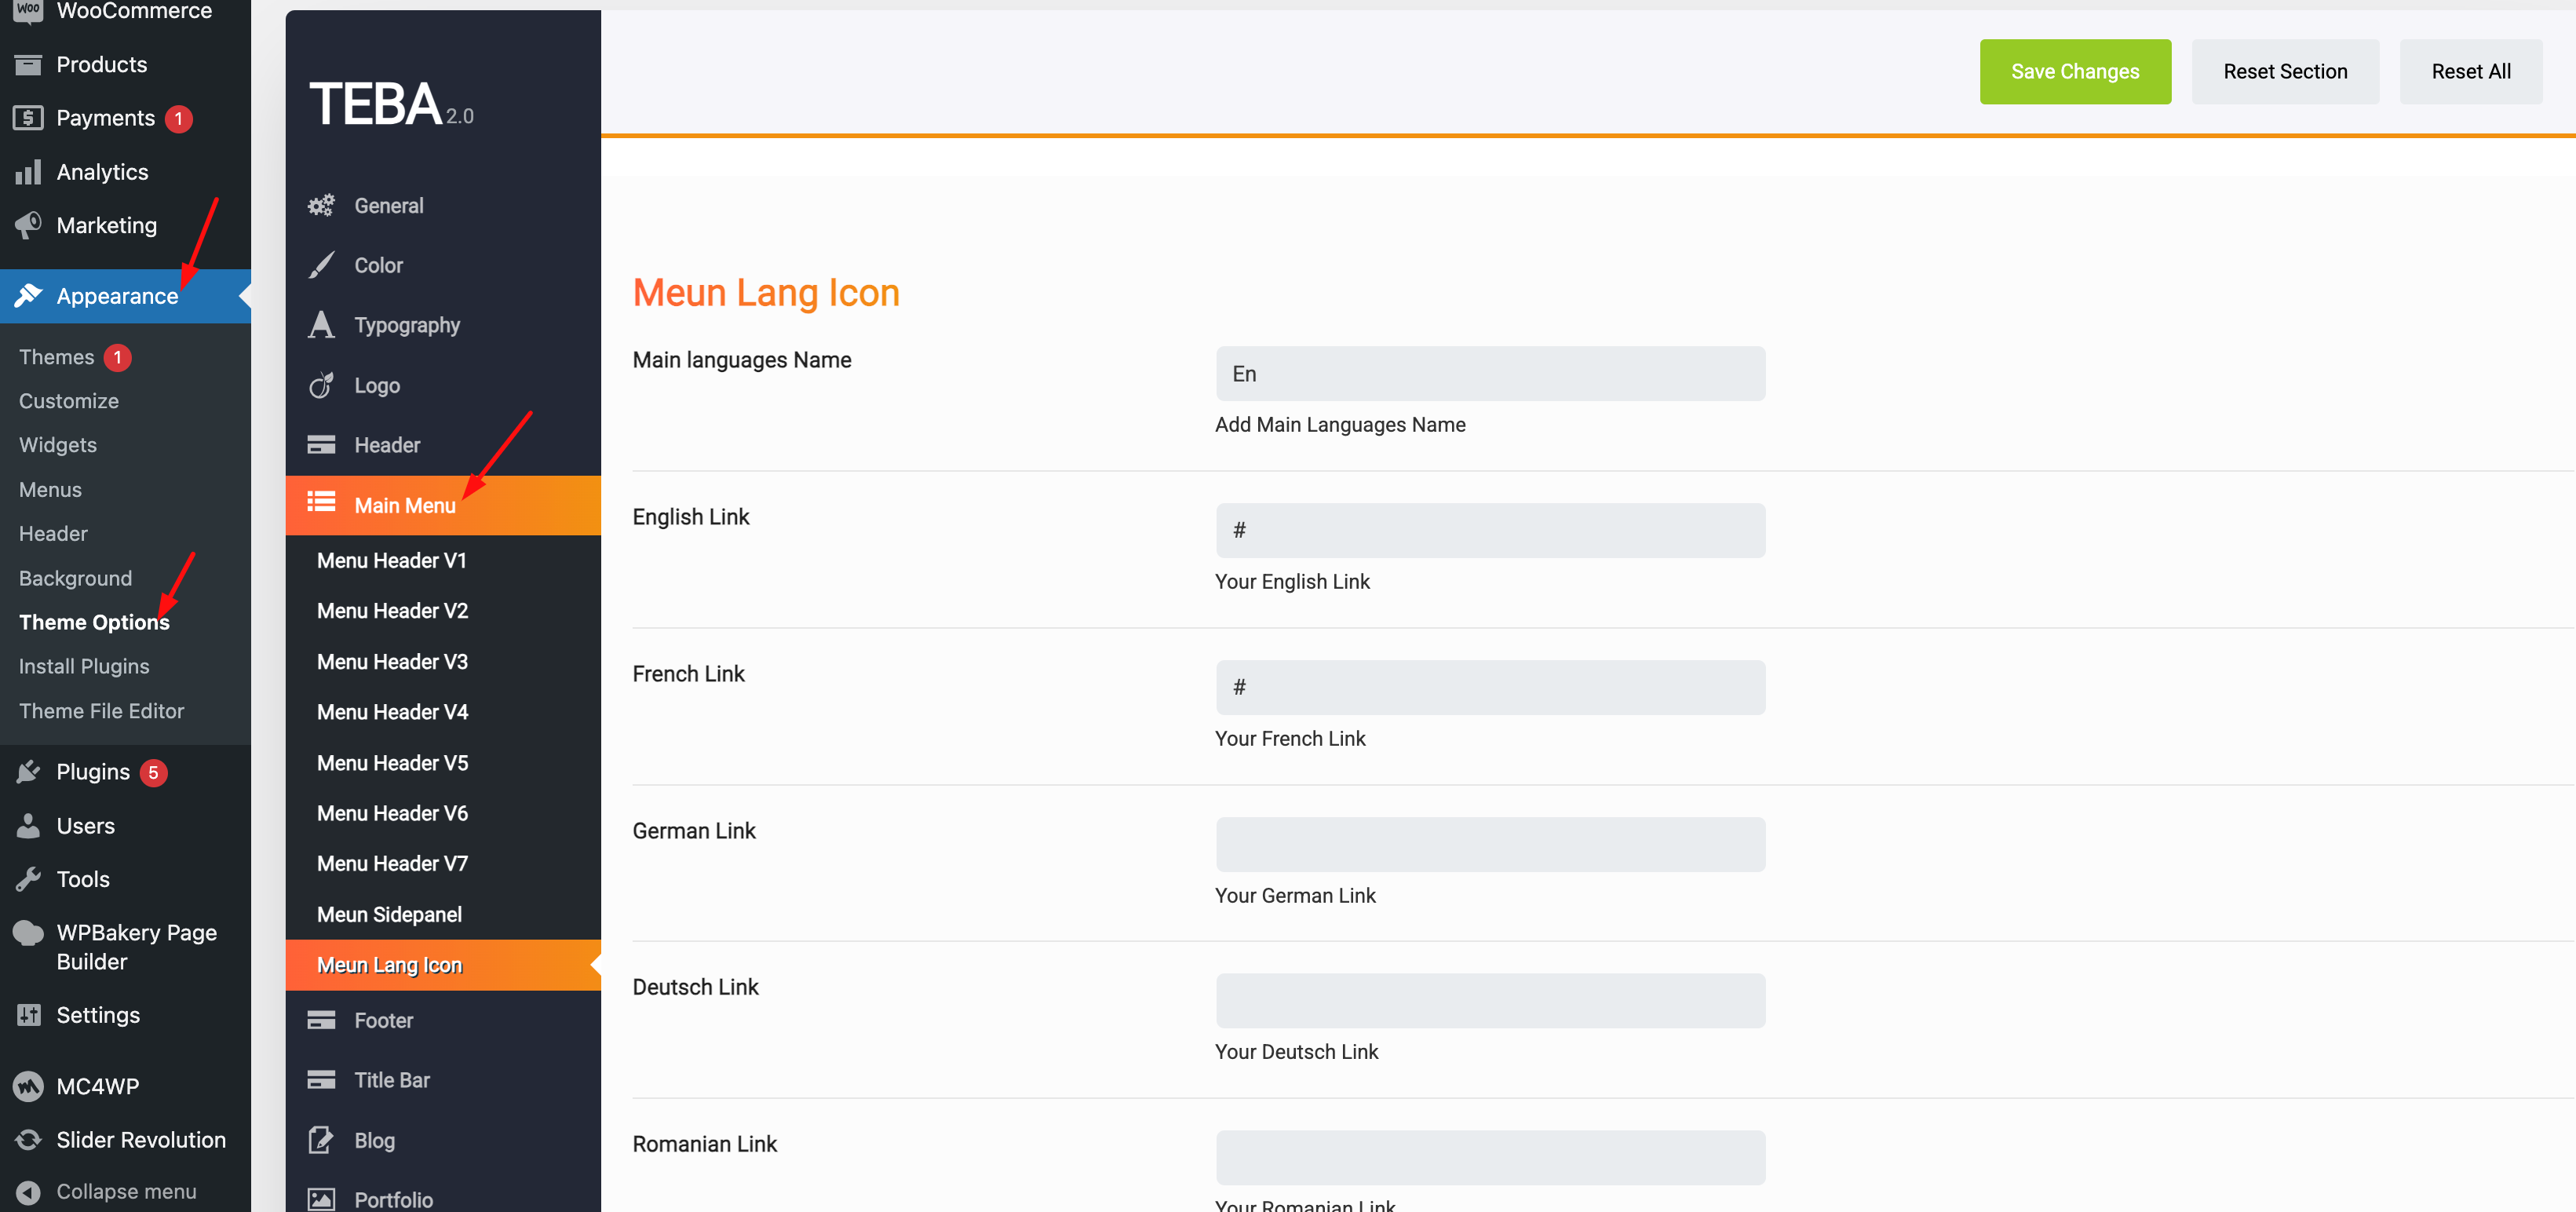Click the General gears icon
Screen dimensions: 2576x1212
(321, 206)
